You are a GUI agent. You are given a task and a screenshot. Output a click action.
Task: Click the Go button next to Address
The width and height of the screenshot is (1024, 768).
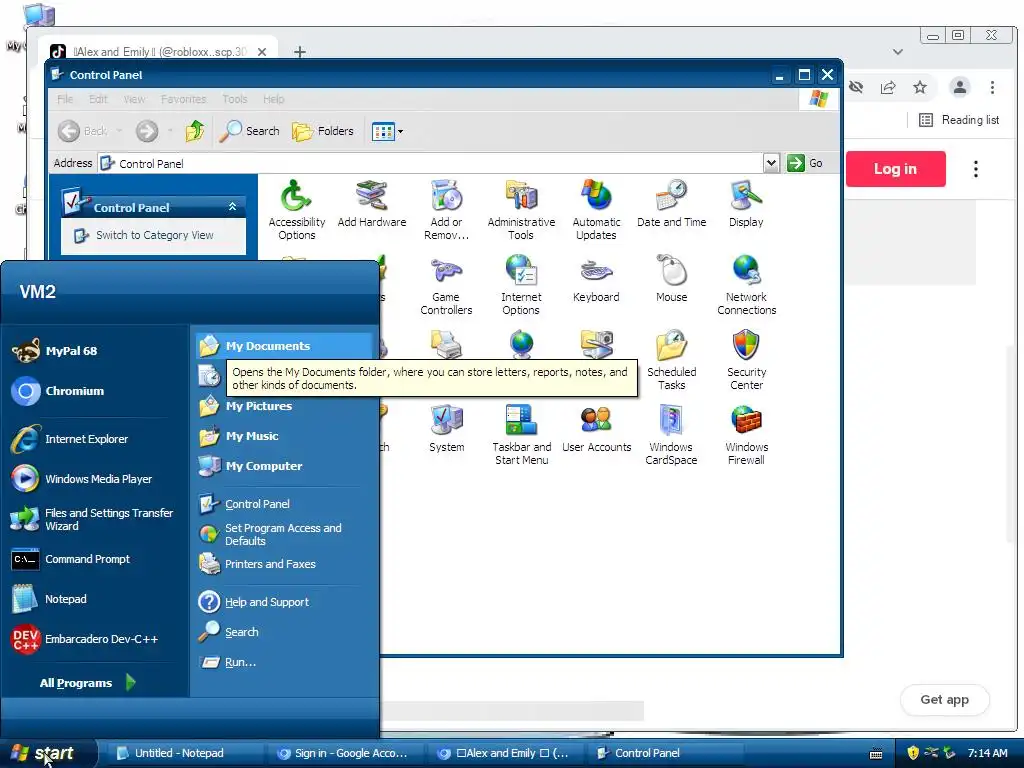pyautogui.click(x=805, y=163)
